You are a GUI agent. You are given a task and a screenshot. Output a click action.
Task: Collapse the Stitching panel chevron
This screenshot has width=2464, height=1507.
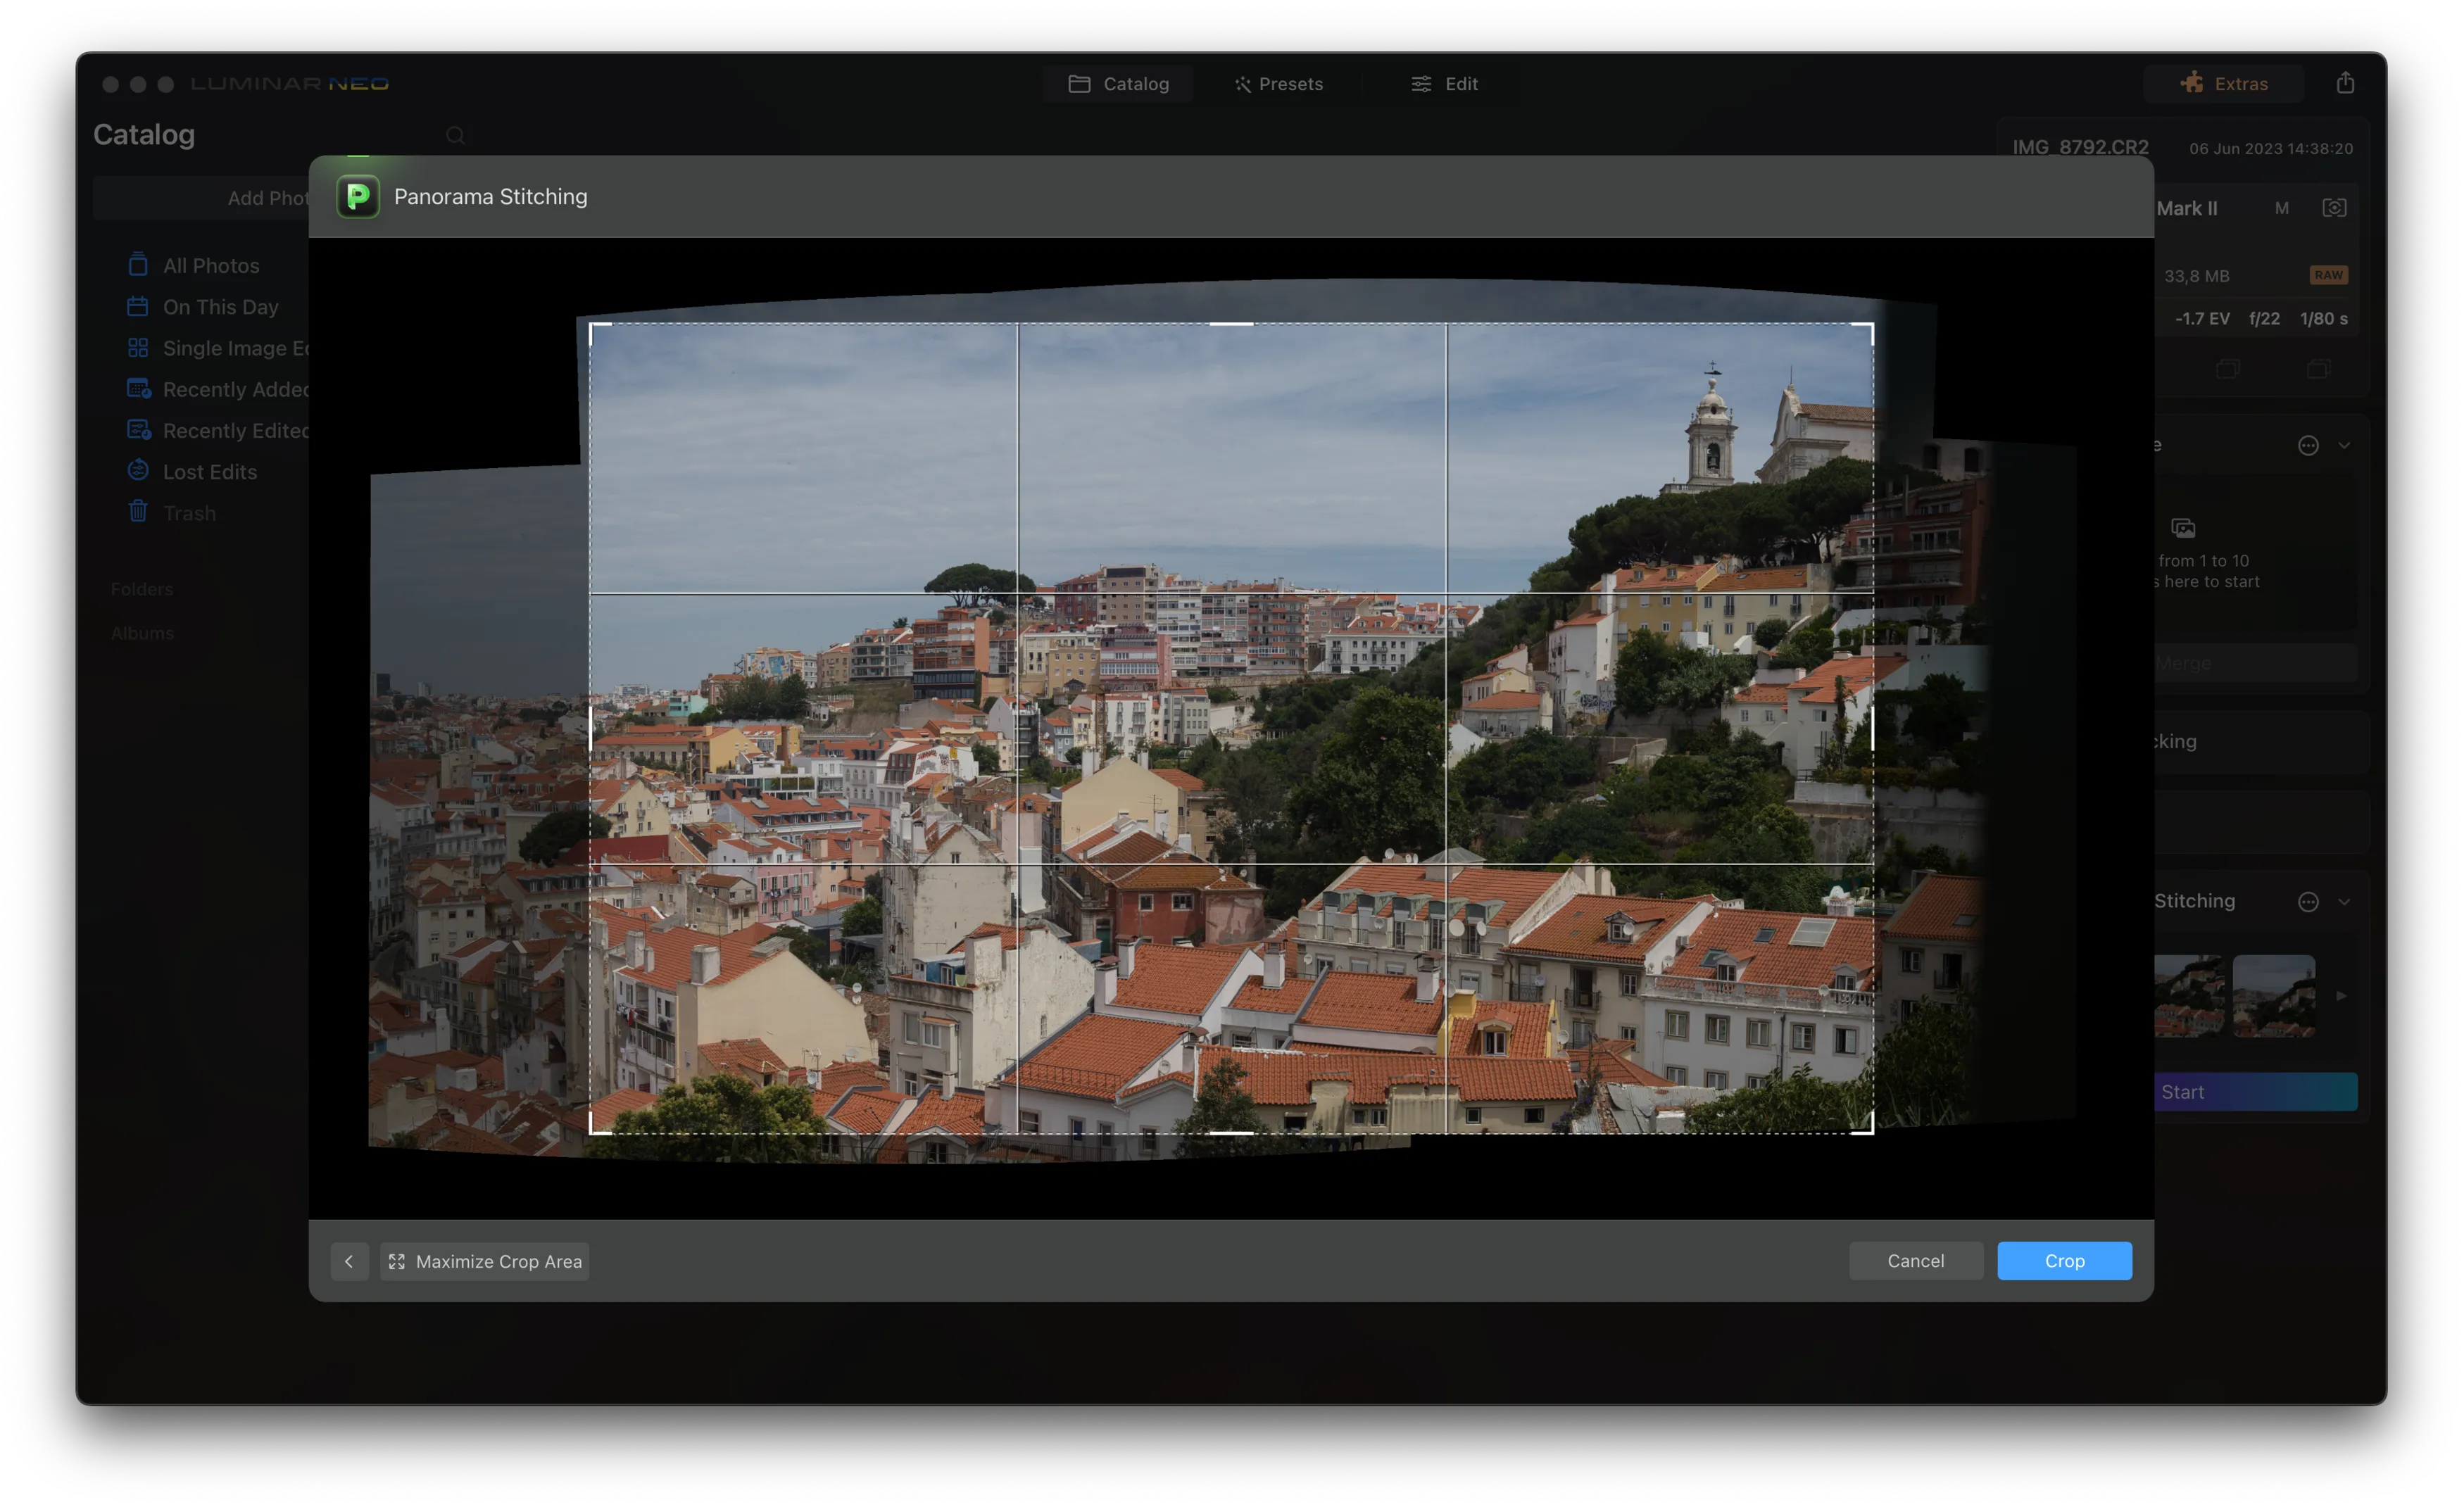pos(2344,901)
